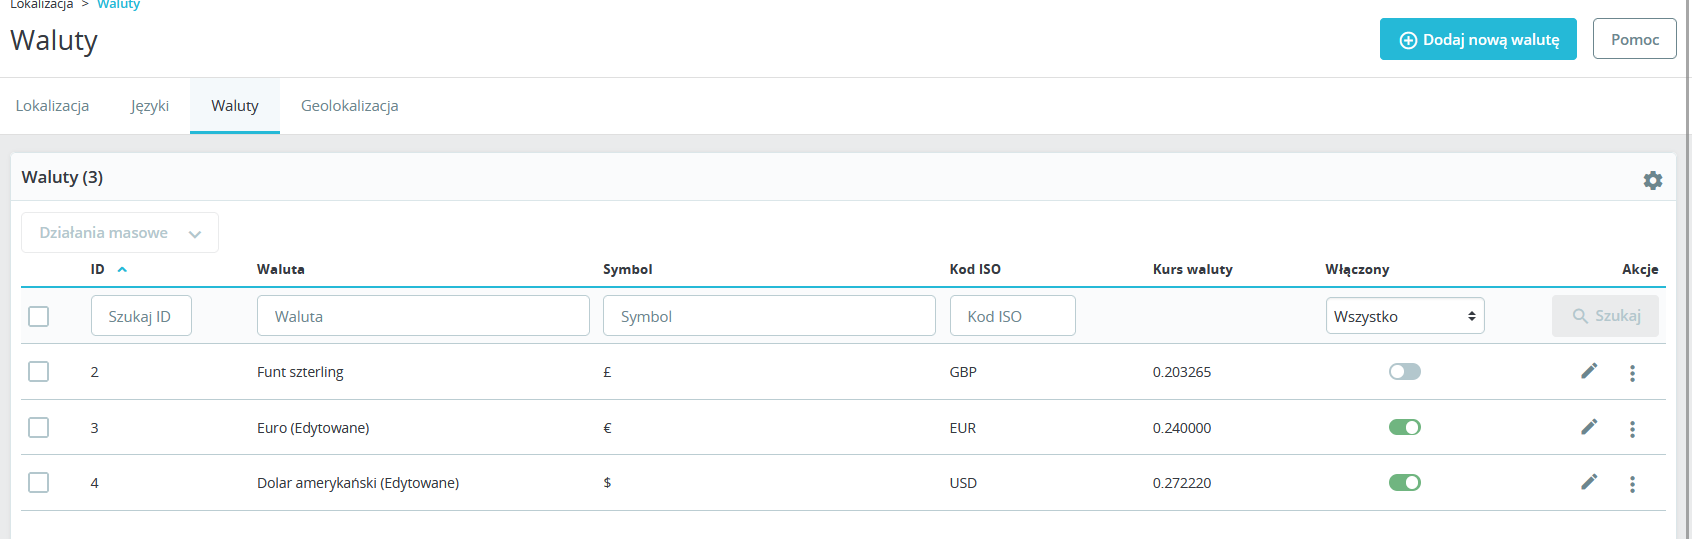Click the Waluta filter input field

(423, 316)
